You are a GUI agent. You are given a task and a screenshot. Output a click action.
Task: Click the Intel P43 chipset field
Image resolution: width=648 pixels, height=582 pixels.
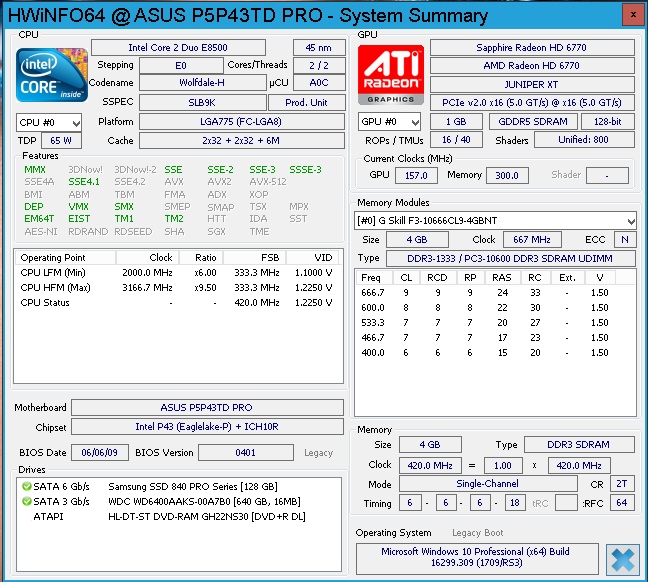pyautogui.click(x=207, y=427)
